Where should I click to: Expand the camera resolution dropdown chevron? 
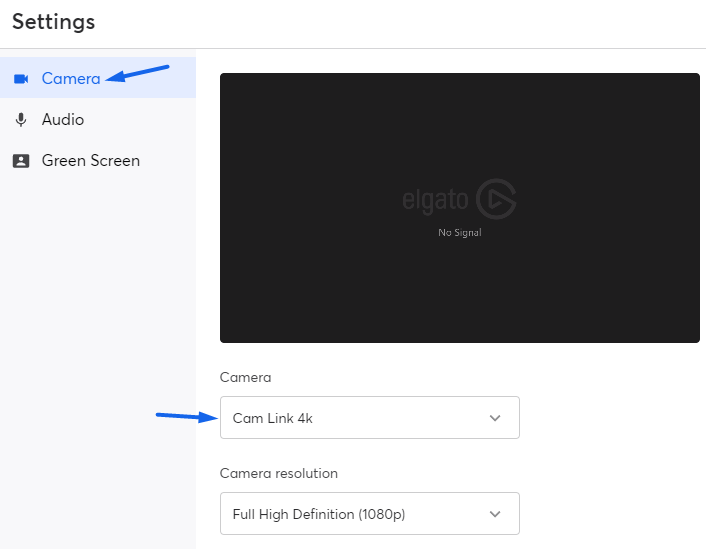coord(495,514)
